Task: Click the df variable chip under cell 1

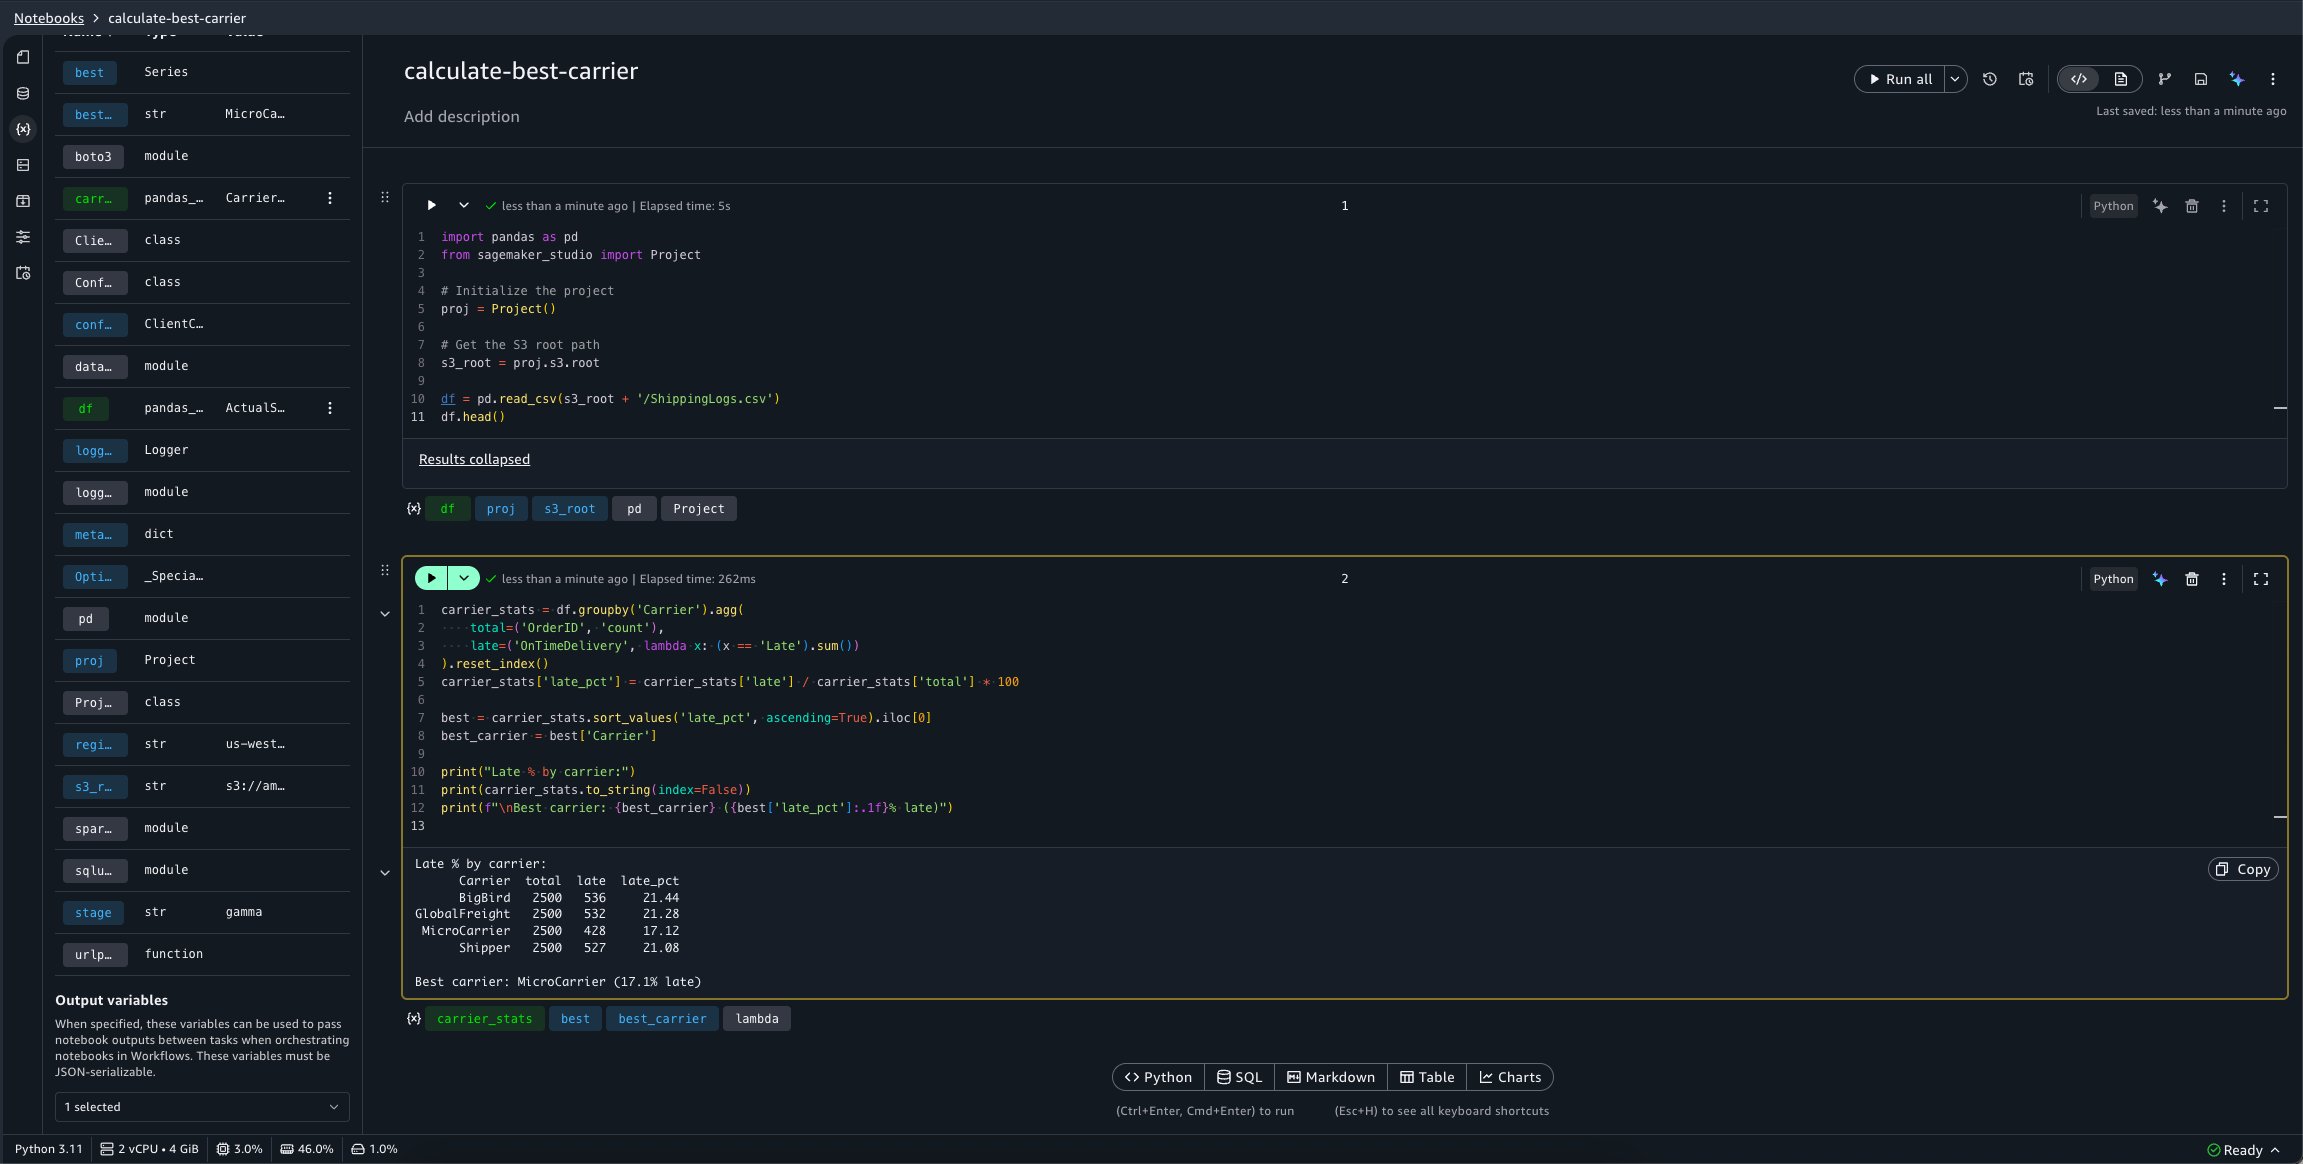Action: click(447, 509)
